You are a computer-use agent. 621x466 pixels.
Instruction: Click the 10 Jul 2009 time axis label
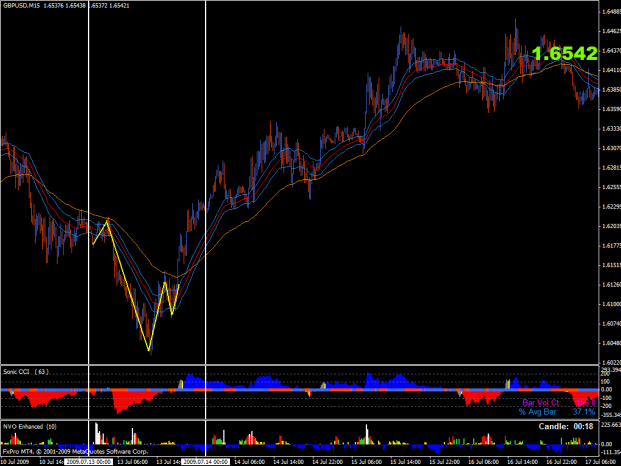(x=15, y=462)
